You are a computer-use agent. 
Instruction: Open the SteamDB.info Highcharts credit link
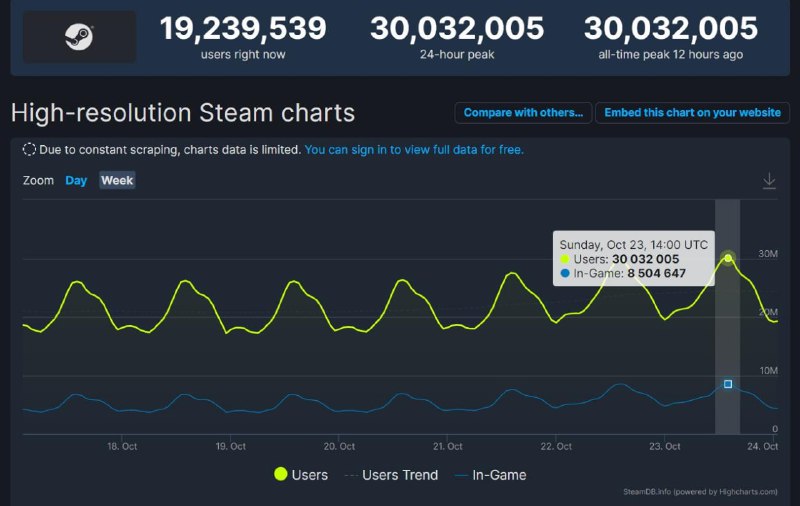coord(700,492)
